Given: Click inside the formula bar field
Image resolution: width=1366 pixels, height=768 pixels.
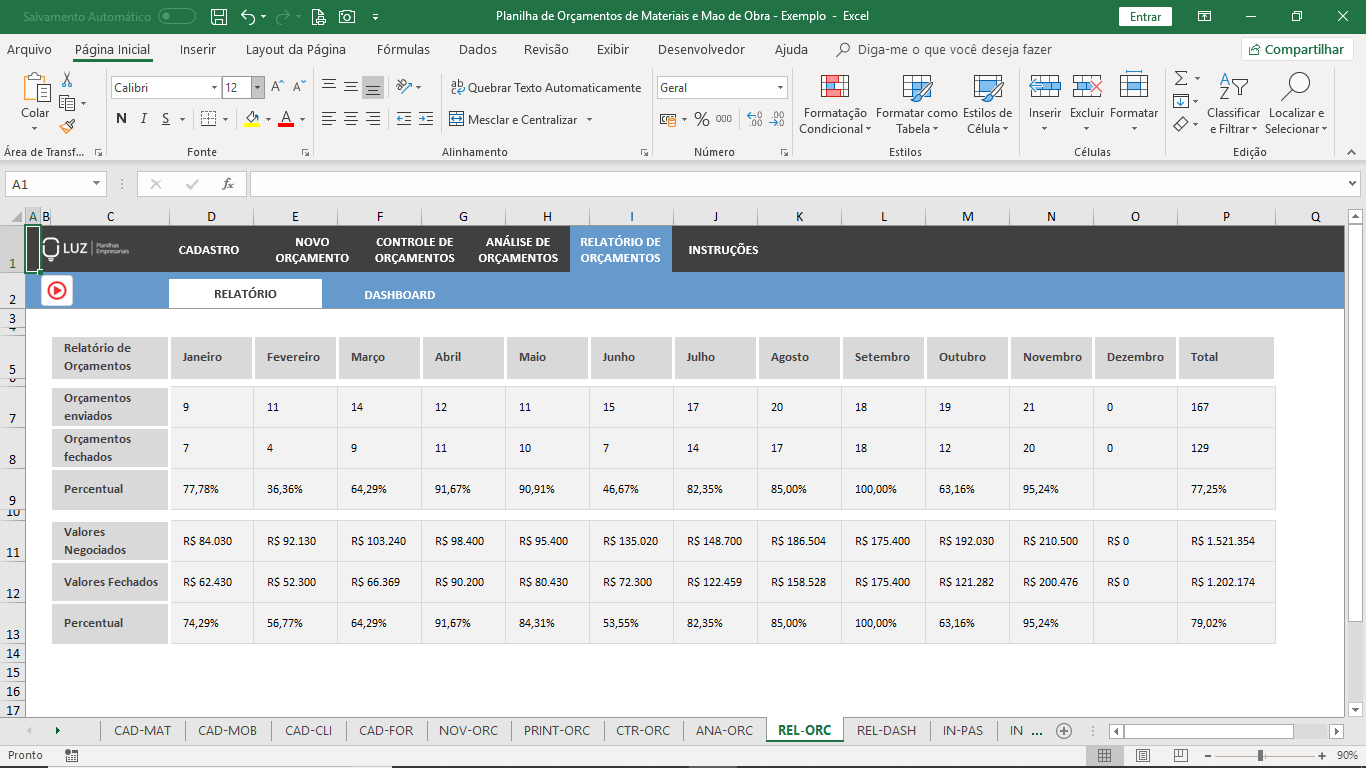Looking at the screenshot, I should coord(798,184).
